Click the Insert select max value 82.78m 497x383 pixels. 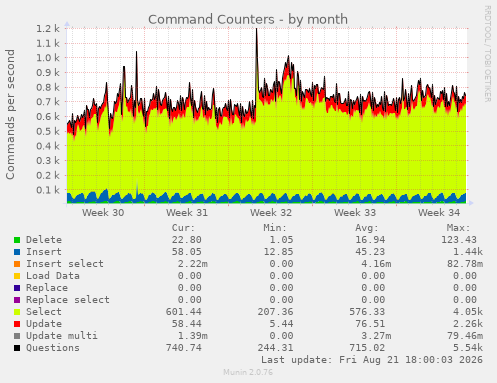pyautogui.click(x=465, y=264)
